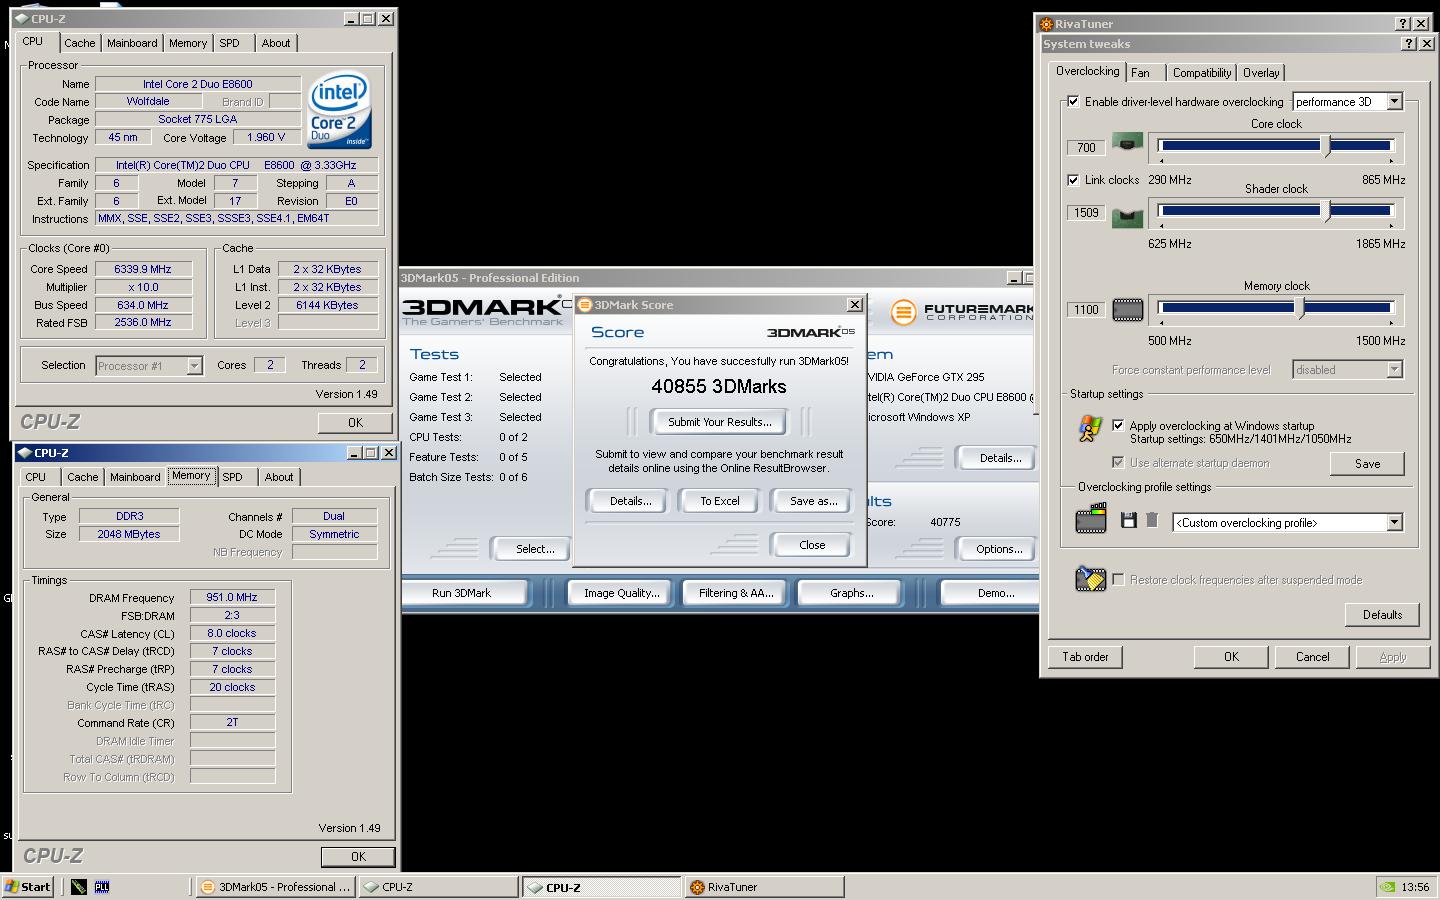Viewport: 1440px width, 900px height.
Task: Click the Tab order button
Action: (x=1085, y=657)
